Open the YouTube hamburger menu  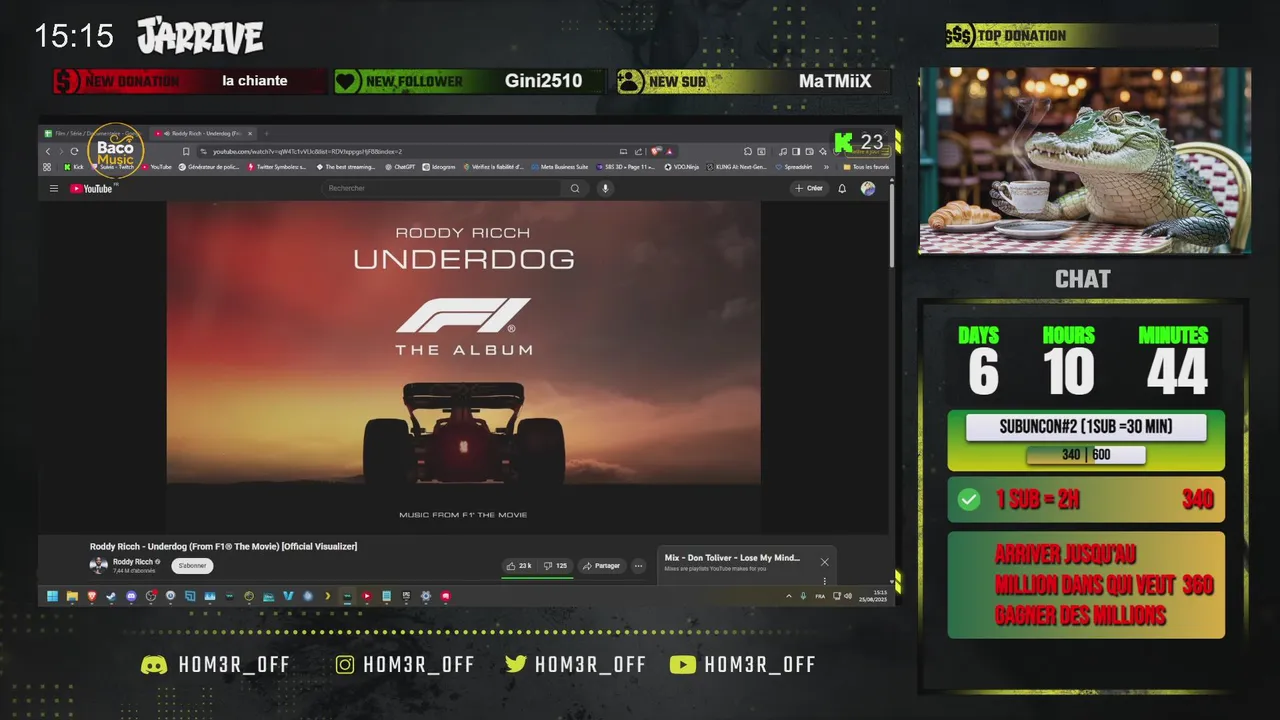point(54,188)
